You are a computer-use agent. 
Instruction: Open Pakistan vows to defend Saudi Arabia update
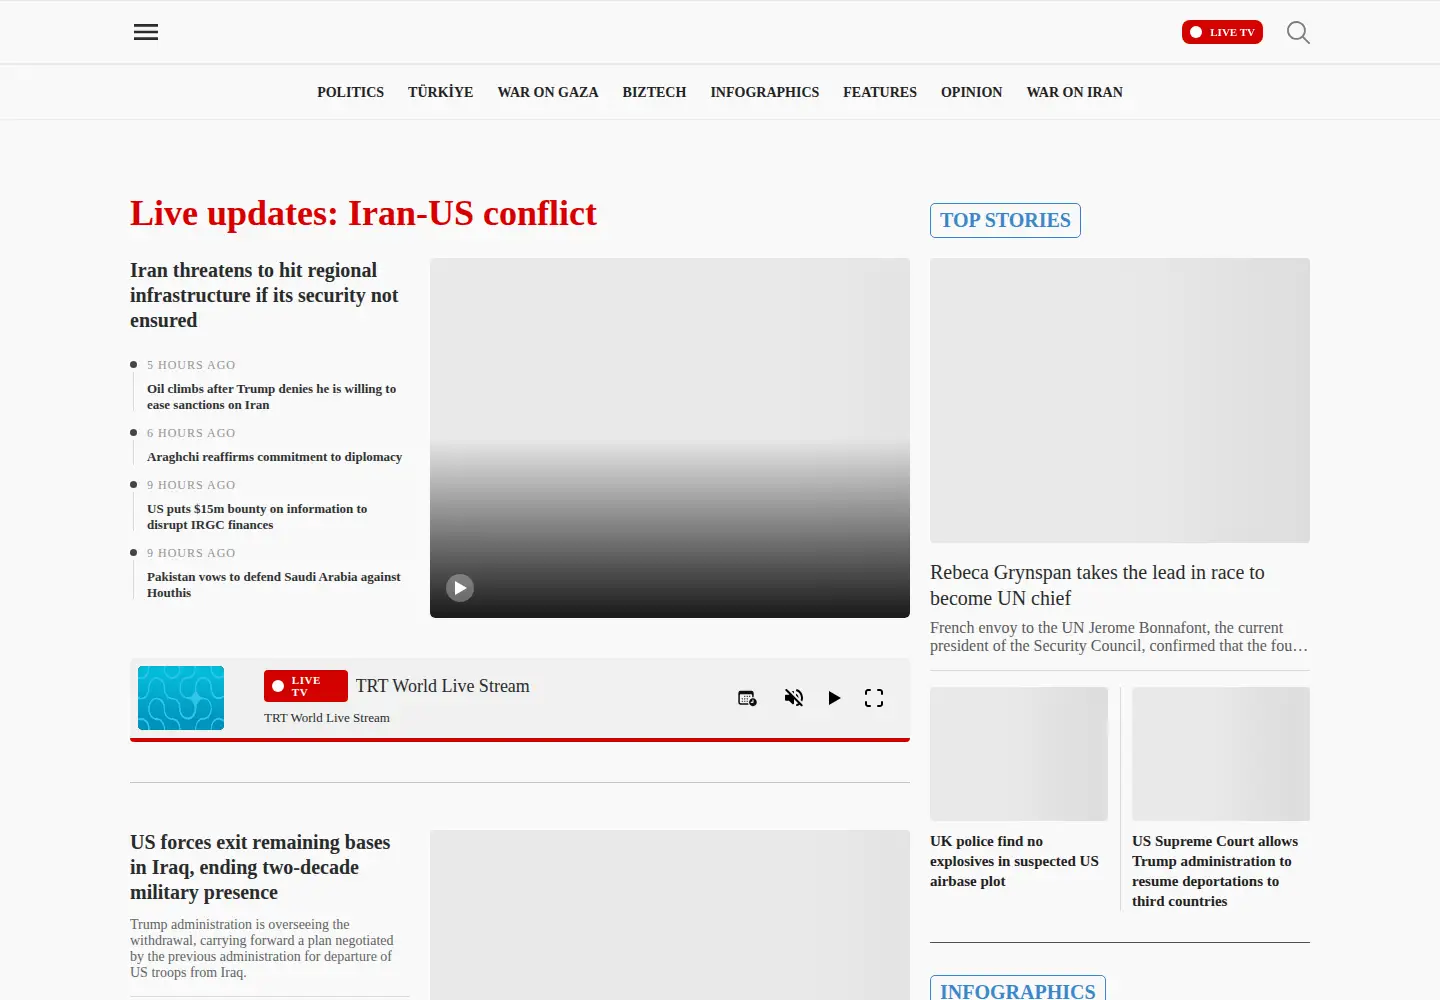click(x=274, y=585)
